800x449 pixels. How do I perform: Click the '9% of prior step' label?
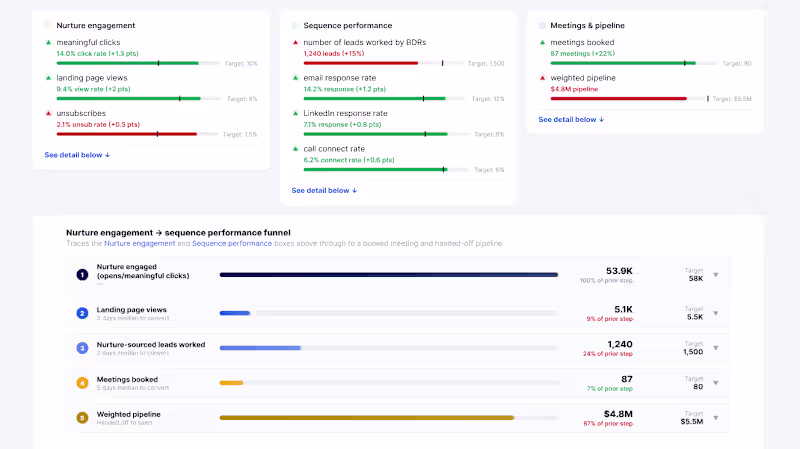tap(610, 319)
